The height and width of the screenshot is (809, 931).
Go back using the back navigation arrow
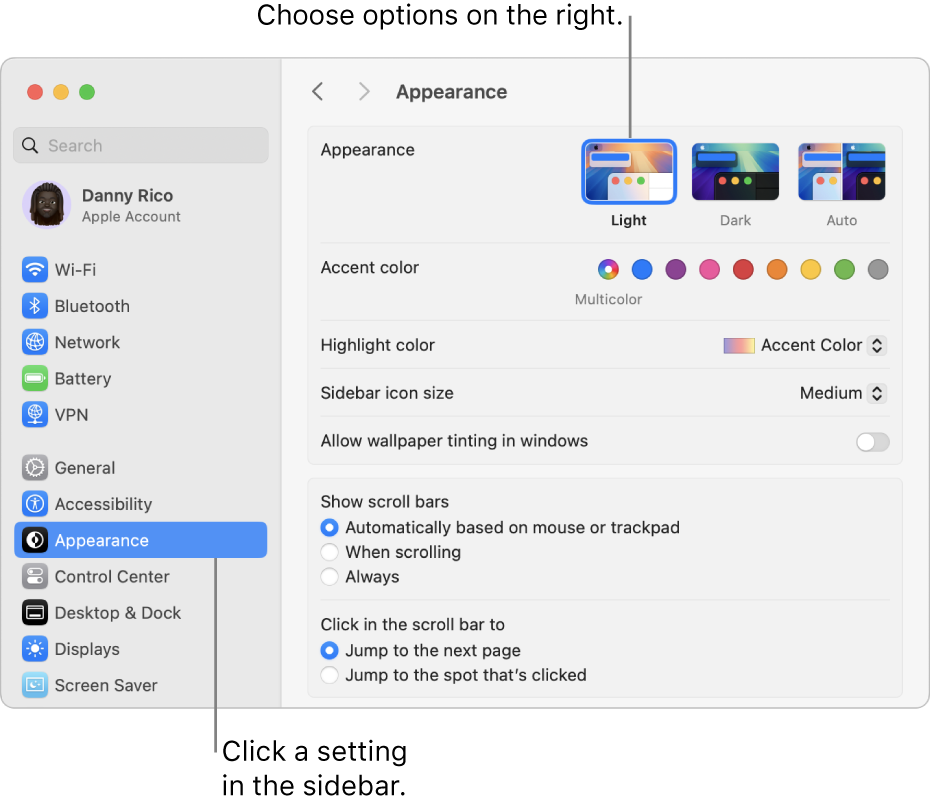pyautogui.click(x=317, y=91)
